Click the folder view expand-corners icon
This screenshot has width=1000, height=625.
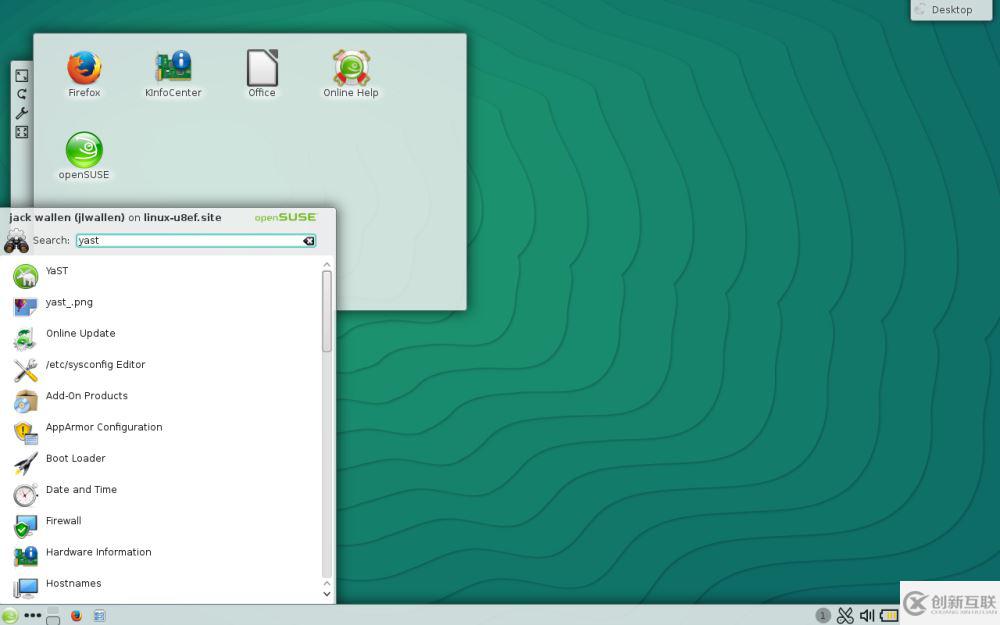[x=22, y=132]
